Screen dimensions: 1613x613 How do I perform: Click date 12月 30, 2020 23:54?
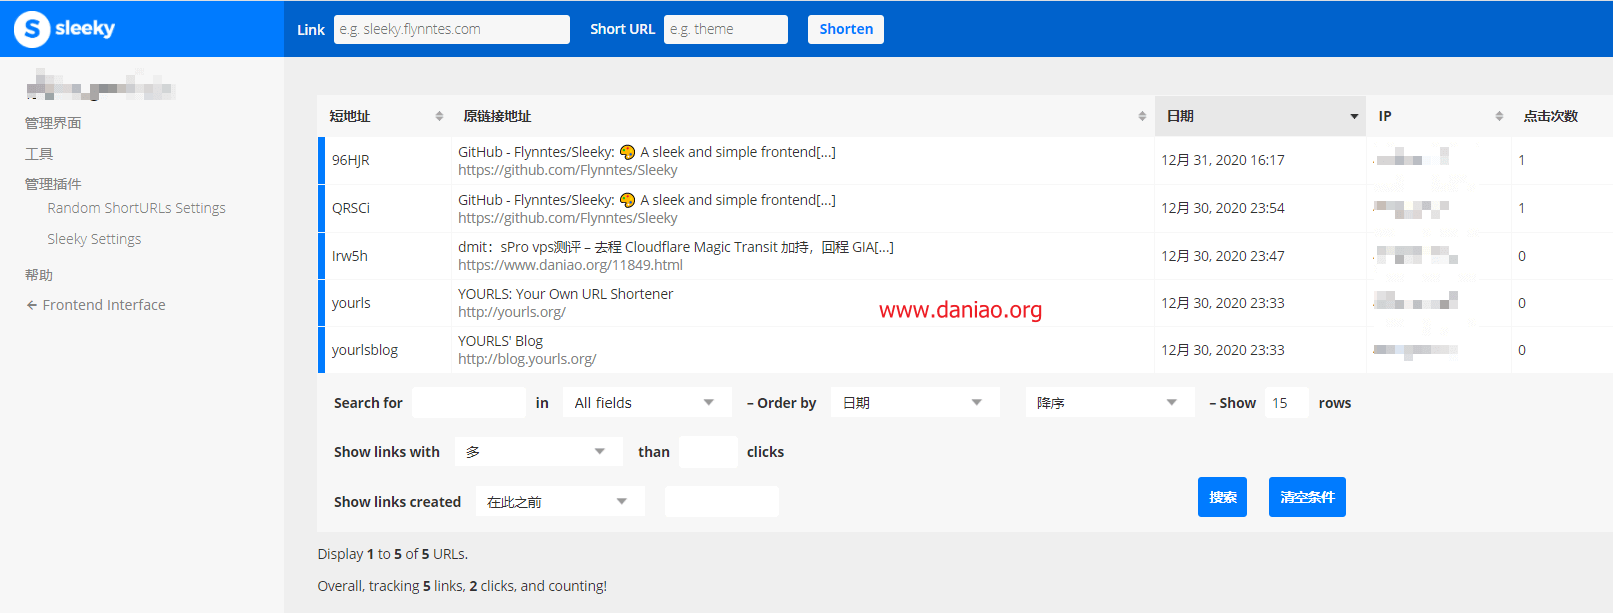tap(1223, 208)
